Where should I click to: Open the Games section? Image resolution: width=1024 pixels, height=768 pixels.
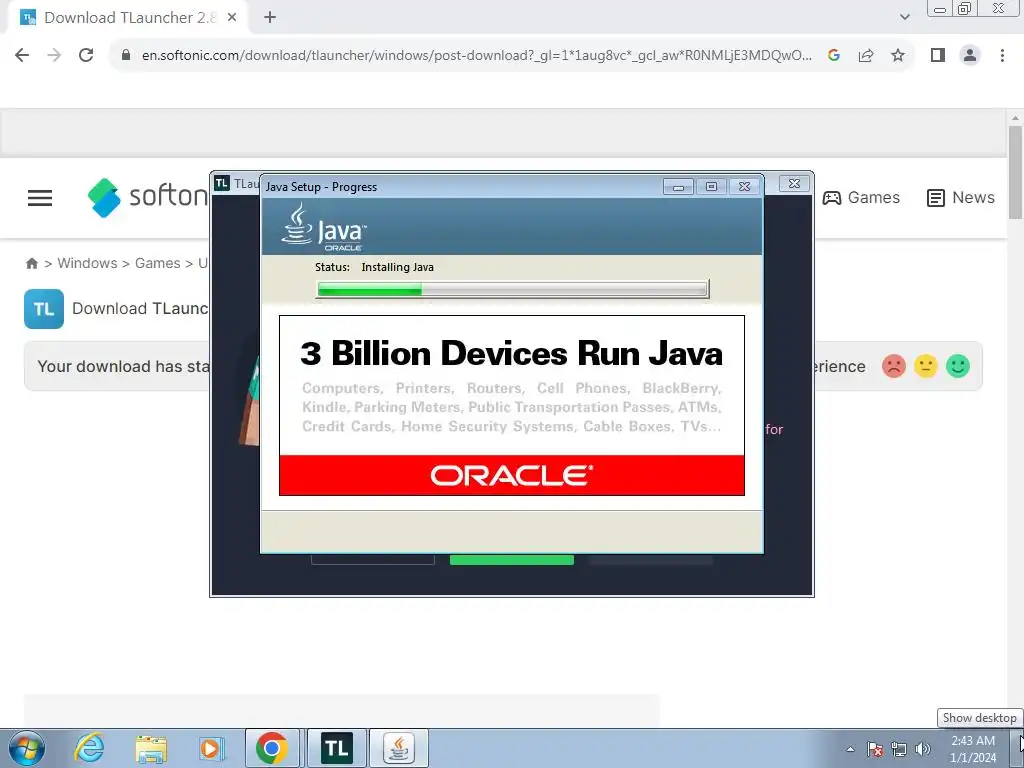tap(861, 197)
